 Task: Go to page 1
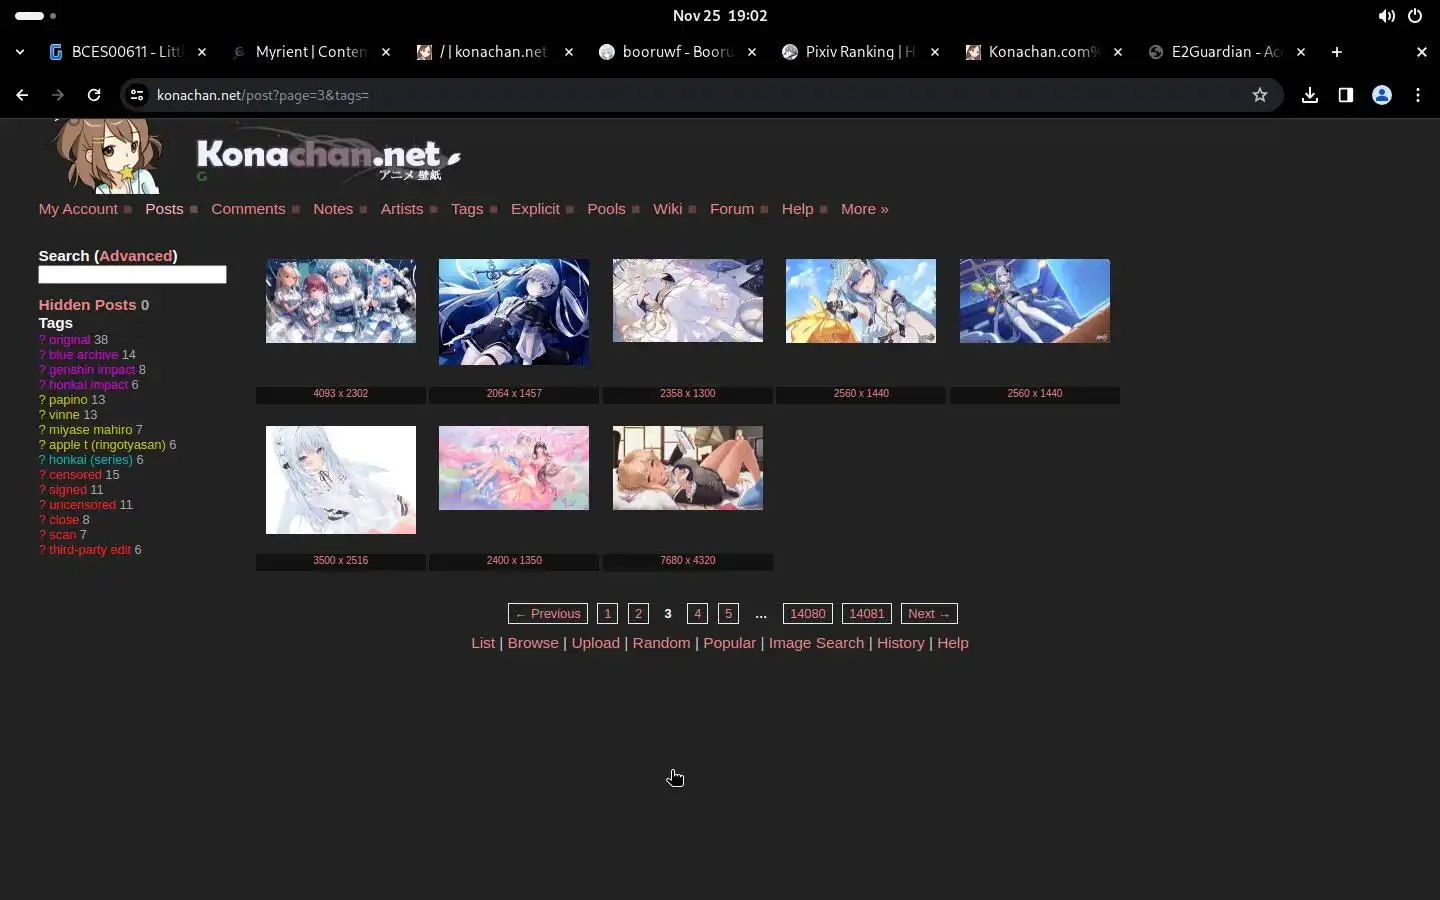click(607, 614)
